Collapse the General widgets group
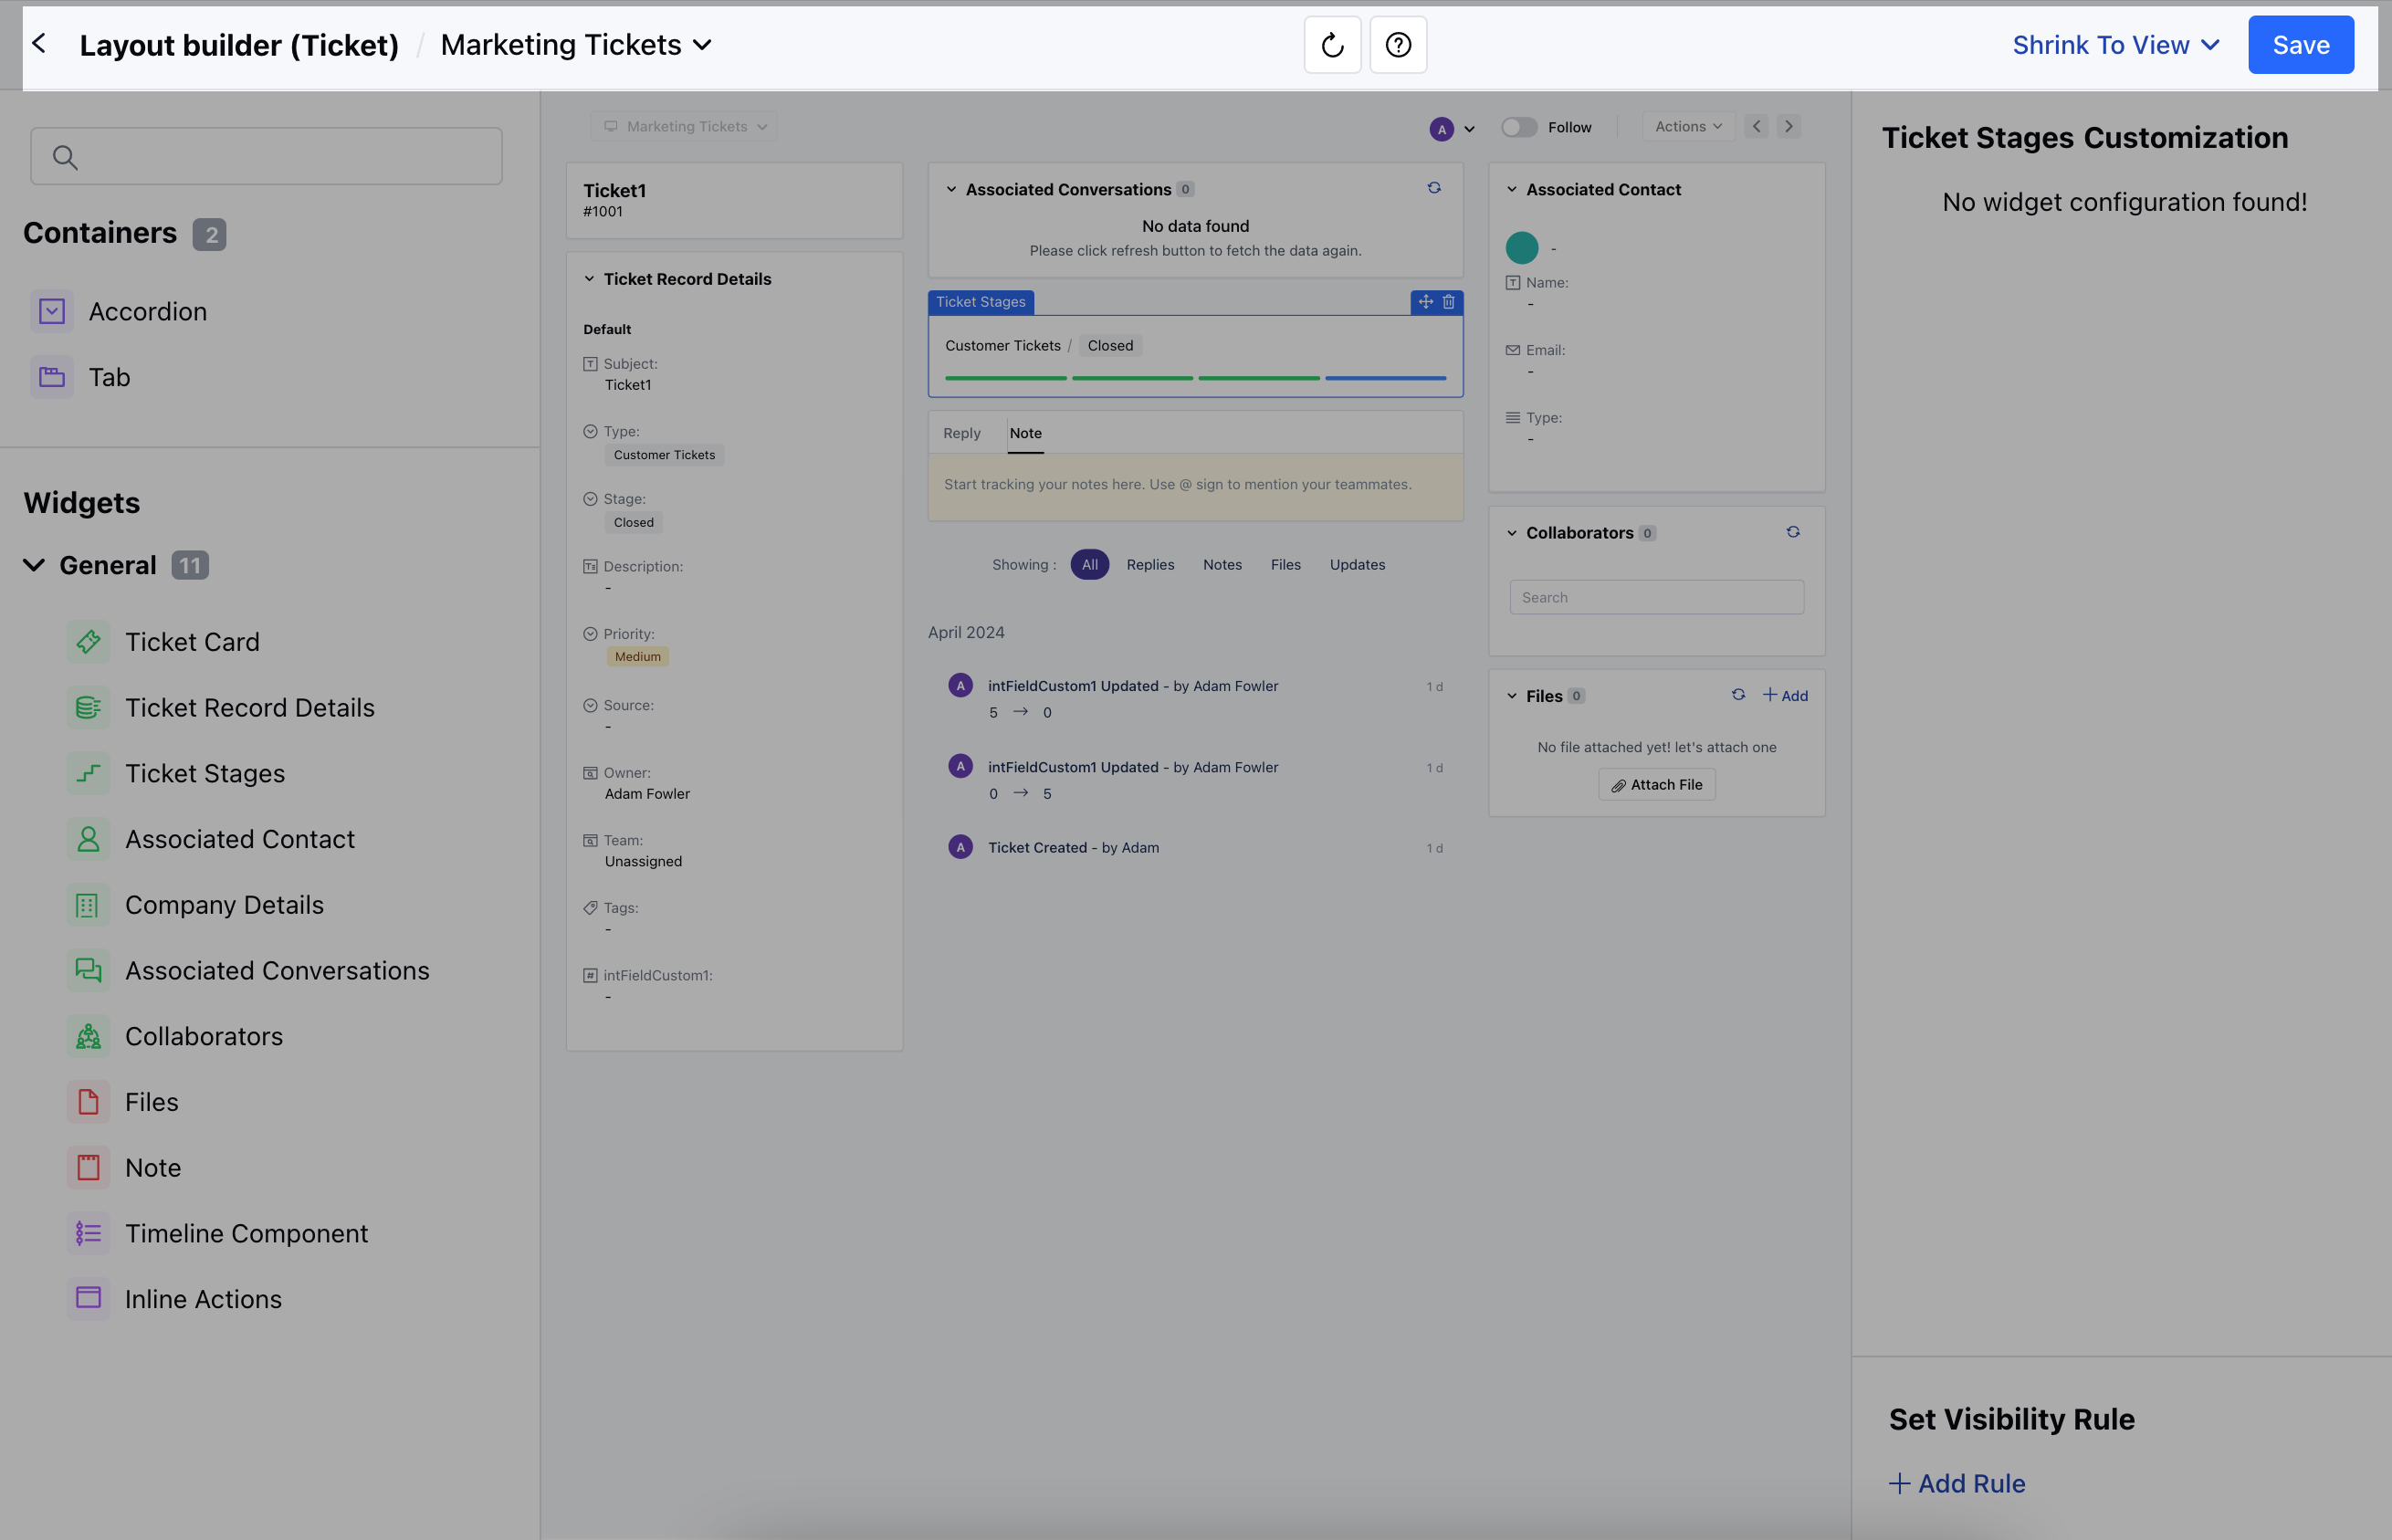 (x=34, y=565)
